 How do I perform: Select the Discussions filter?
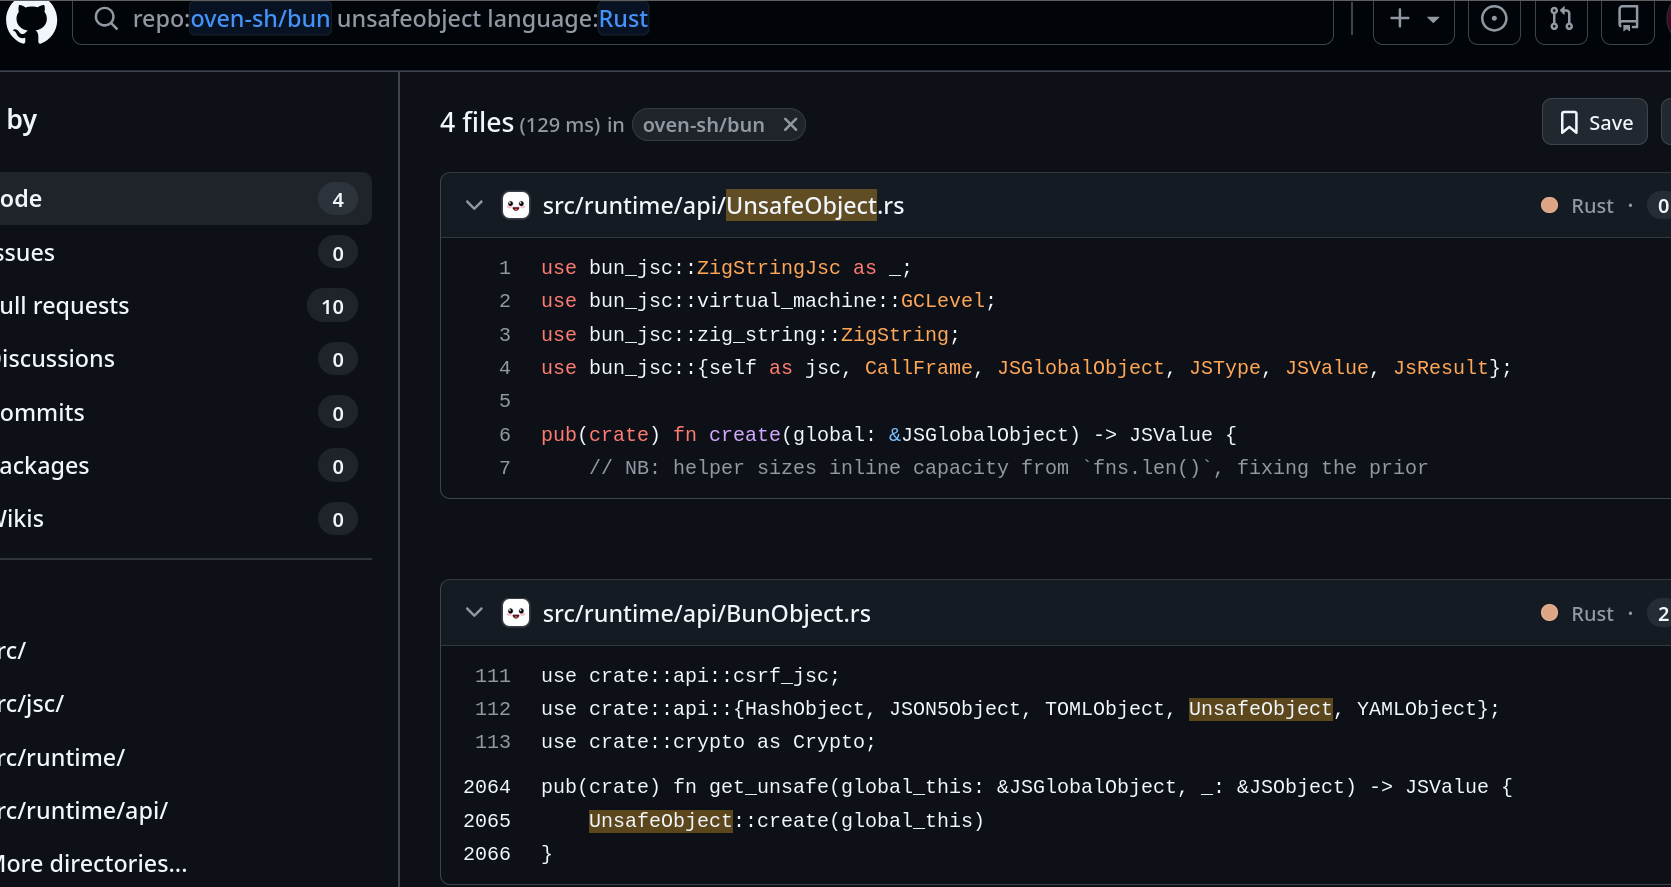185,359
